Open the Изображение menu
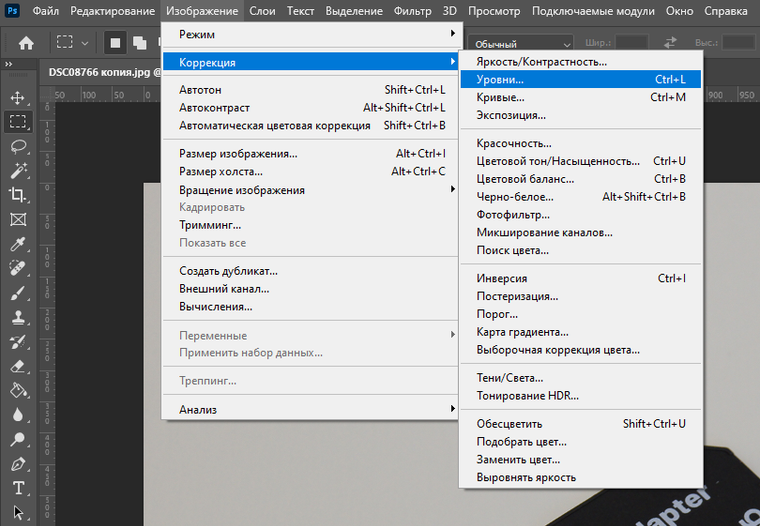 tap(202, 11)
